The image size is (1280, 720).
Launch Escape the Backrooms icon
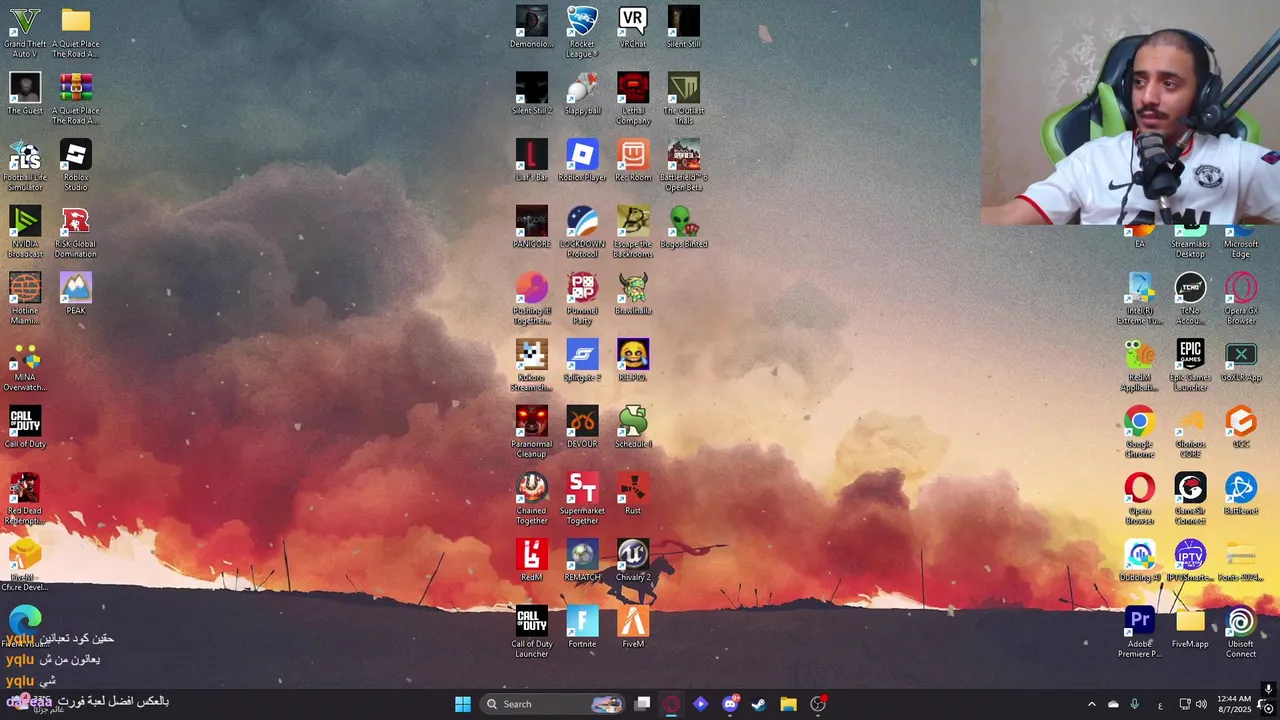tap(632, 233)
